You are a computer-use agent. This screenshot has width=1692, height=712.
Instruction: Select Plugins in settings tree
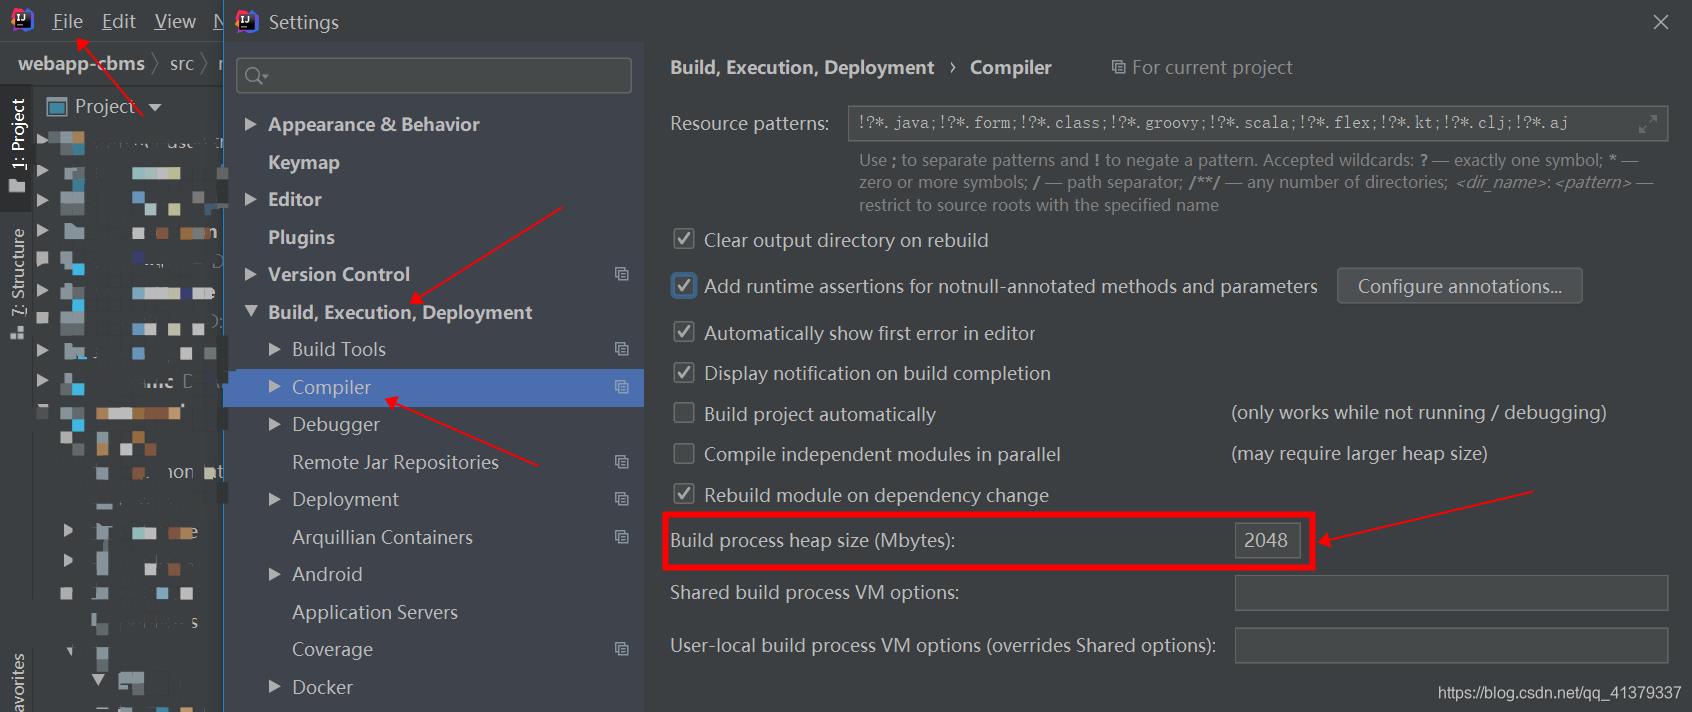coord(301,237)
